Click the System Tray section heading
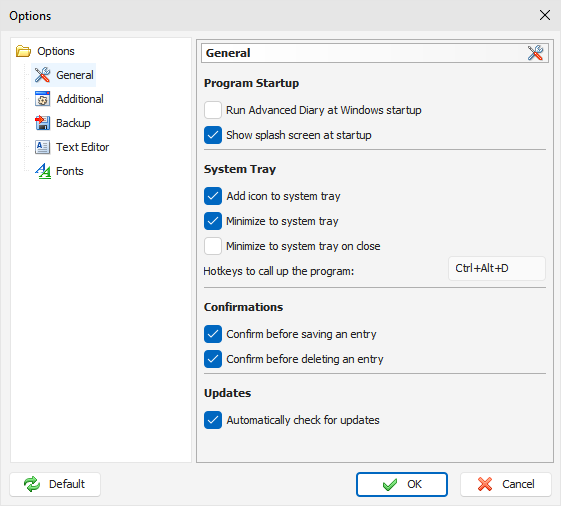This screenshot has width=561, height=506. tap(240, 169)
